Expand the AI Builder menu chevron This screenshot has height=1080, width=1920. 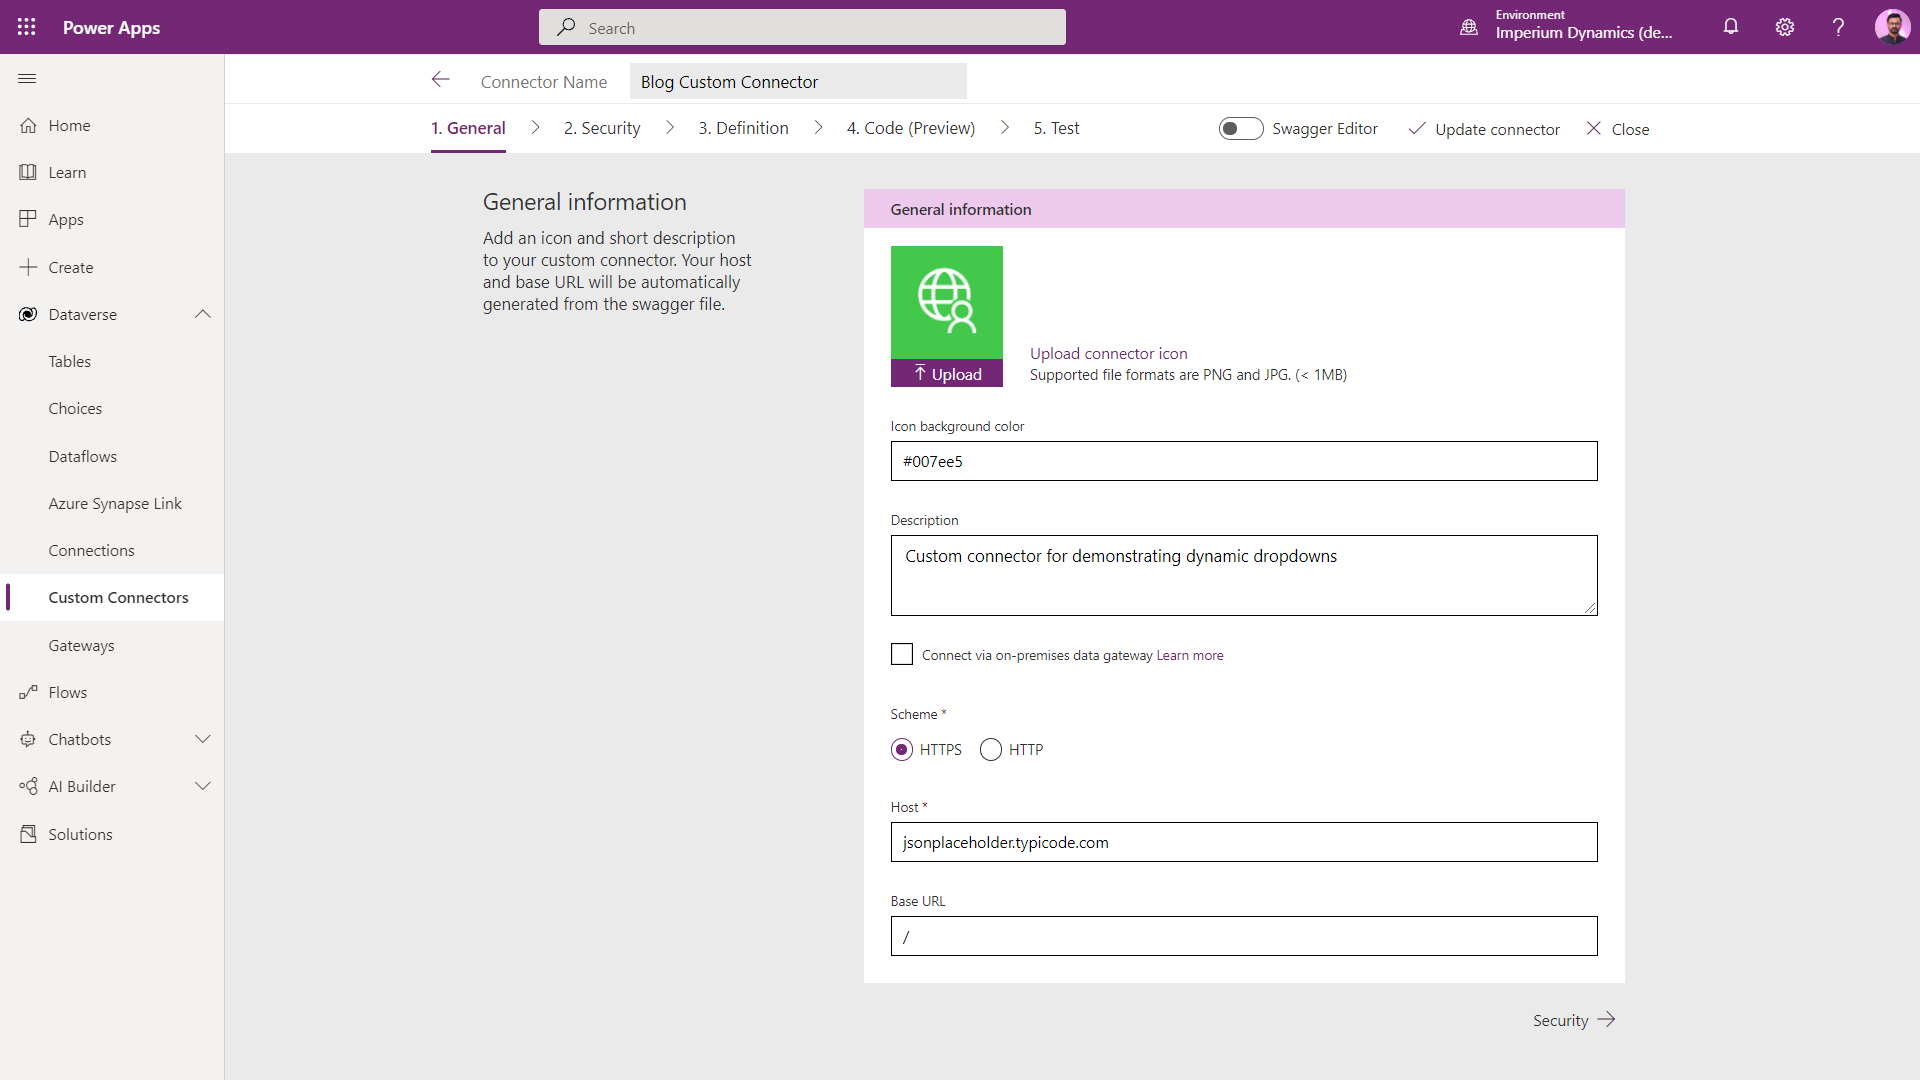pos(203,786)
